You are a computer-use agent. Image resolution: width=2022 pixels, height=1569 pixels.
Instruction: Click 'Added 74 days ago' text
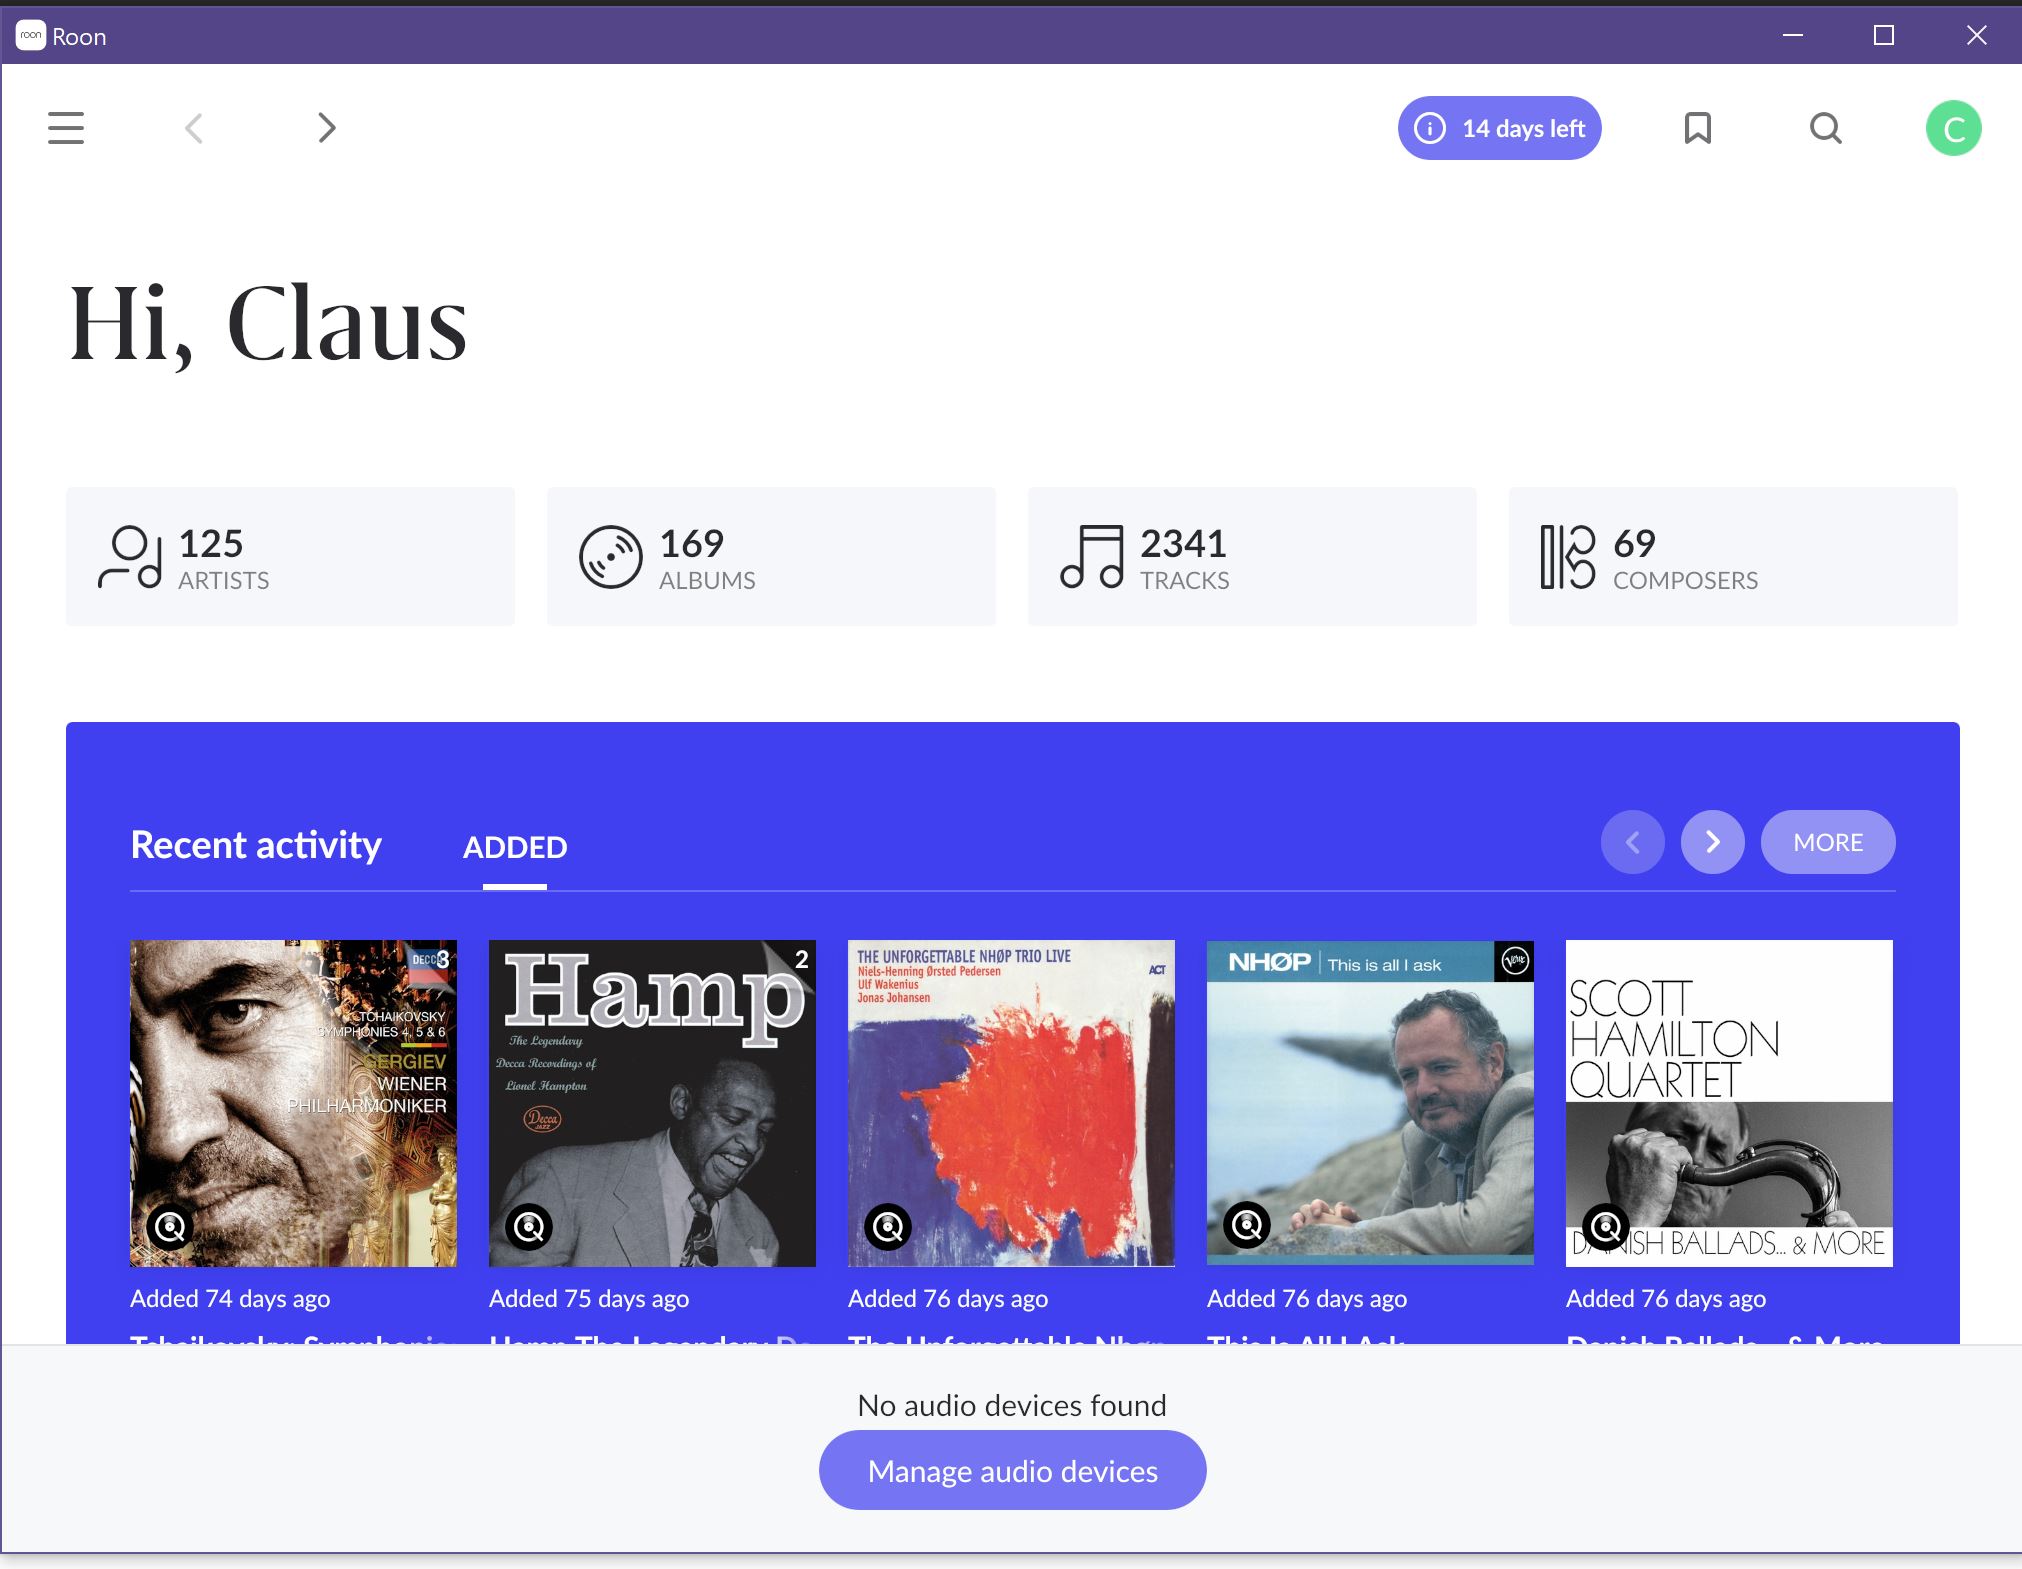click(230, 1299)
